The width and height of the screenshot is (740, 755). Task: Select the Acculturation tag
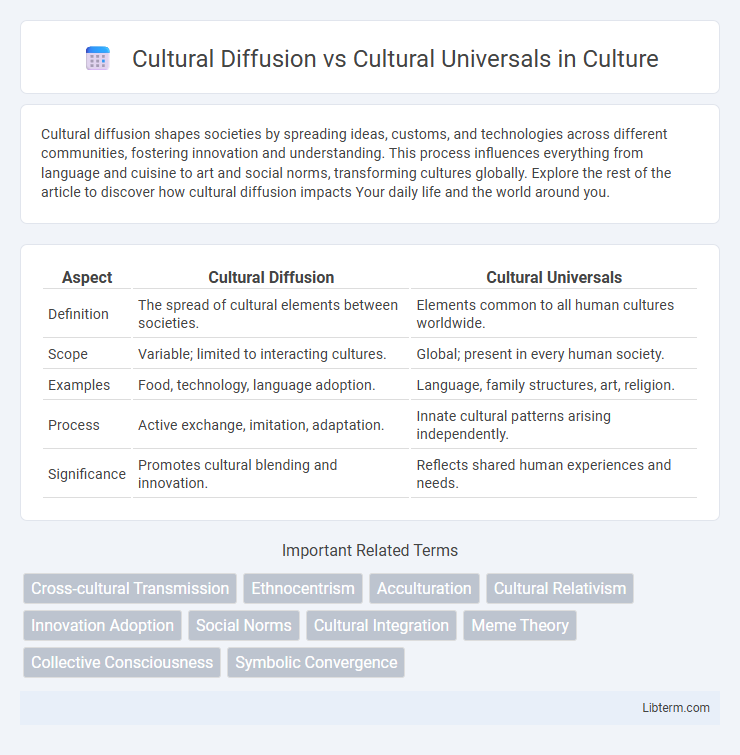(424, 588)
